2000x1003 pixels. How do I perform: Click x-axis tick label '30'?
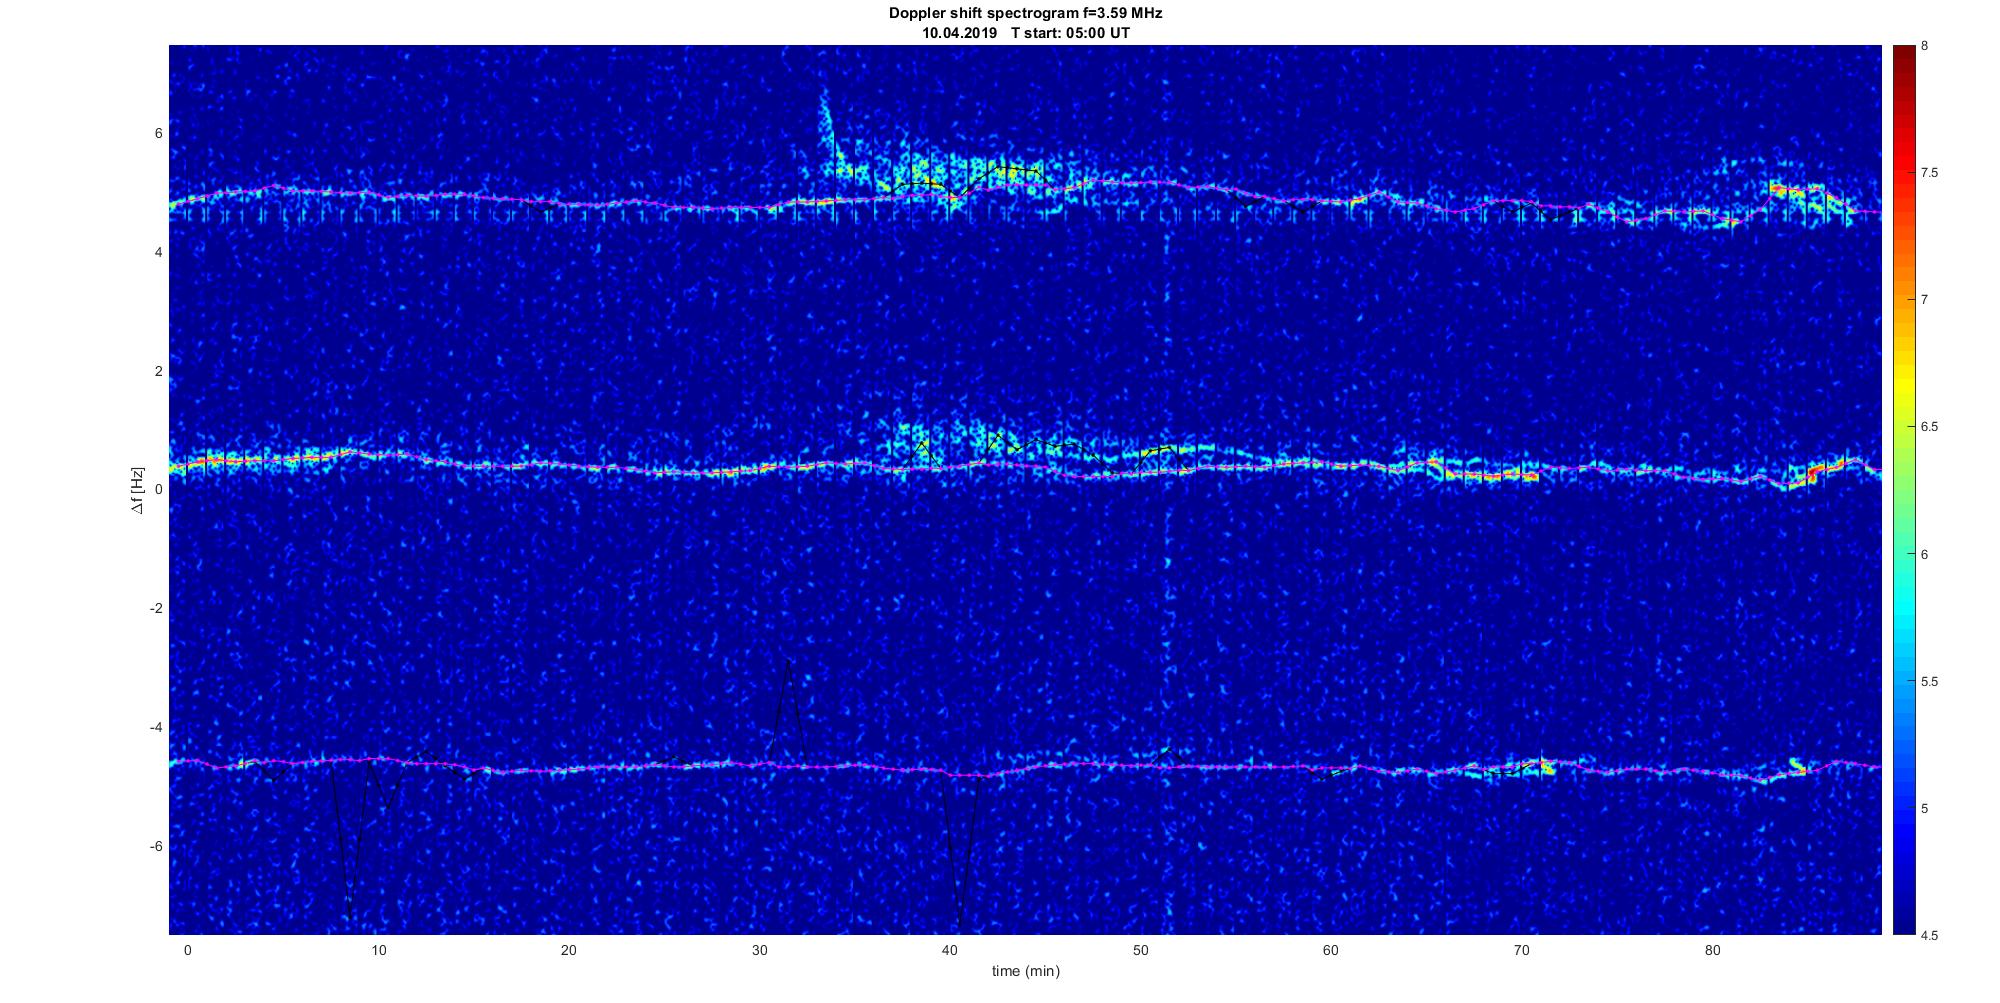(x=759, y=951)
